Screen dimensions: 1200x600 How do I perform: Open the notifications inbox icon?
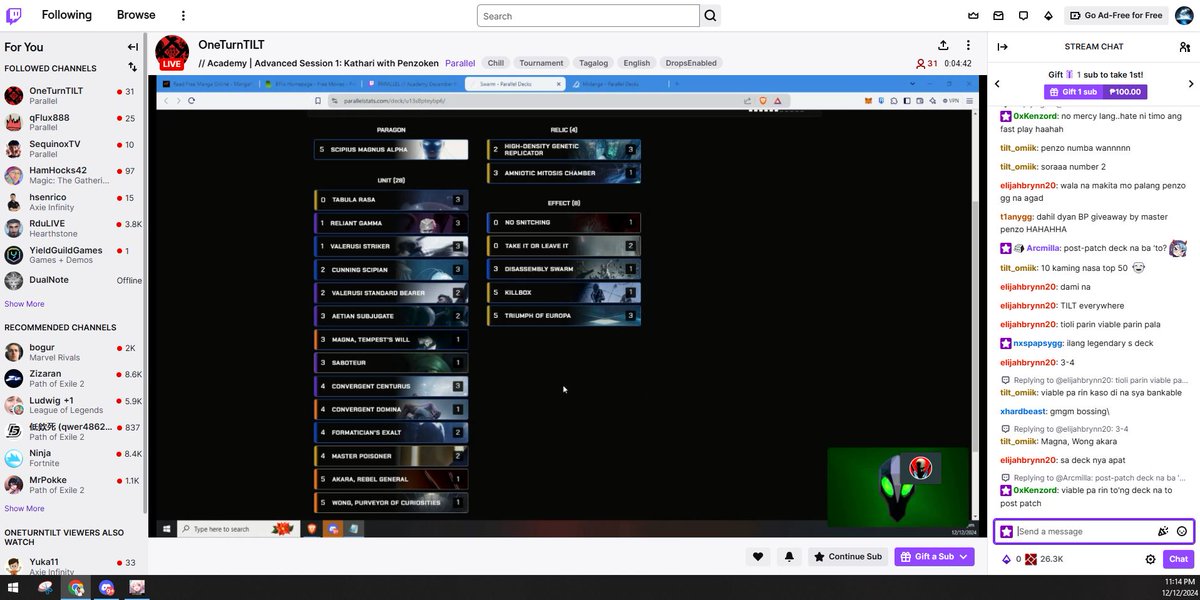pyautogui.click(x=998, y=16)
